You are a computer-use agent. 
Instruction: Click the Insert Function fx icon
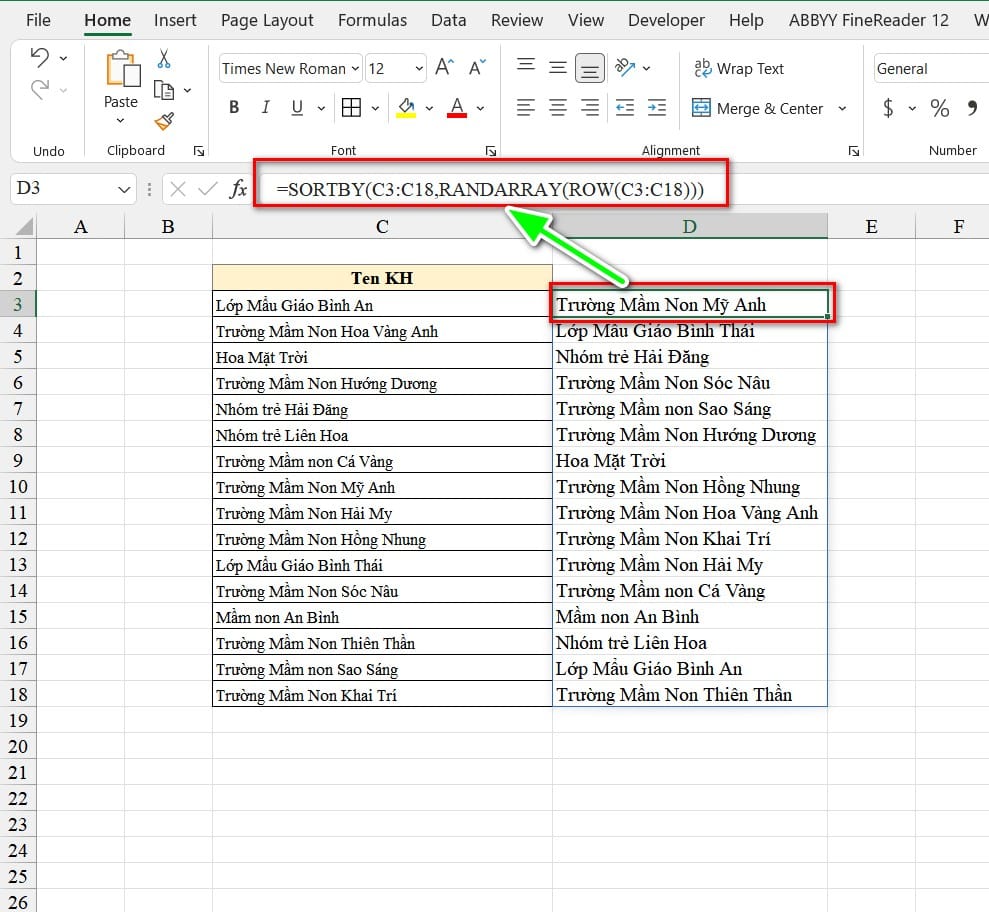(238, 189)
